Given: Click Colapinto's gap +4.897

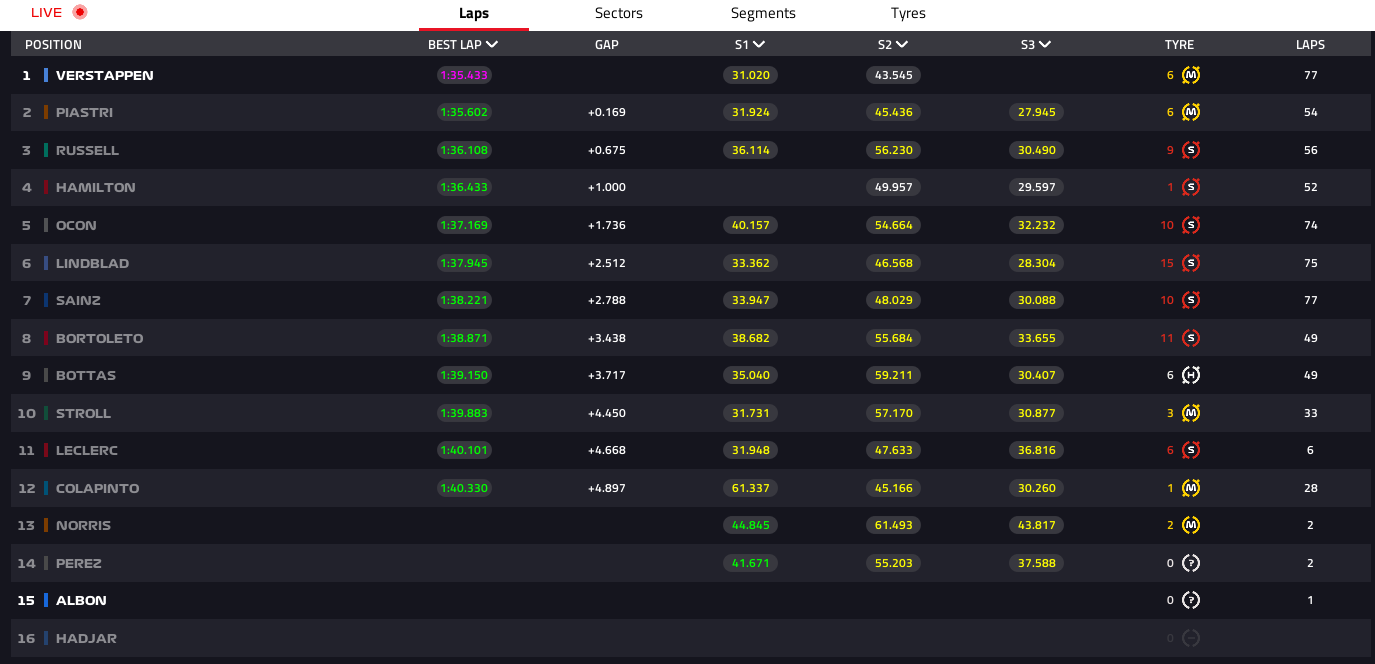Looking at the screenshot, I should coord(607,488).
